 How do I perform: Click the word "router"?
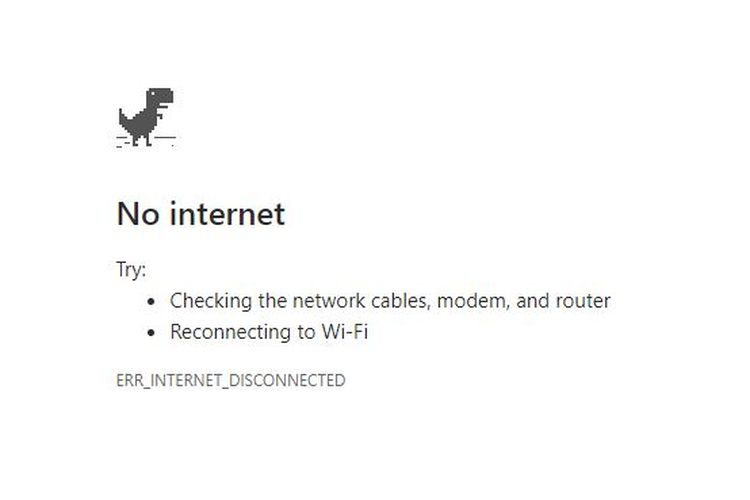click(x=583, y=301)
